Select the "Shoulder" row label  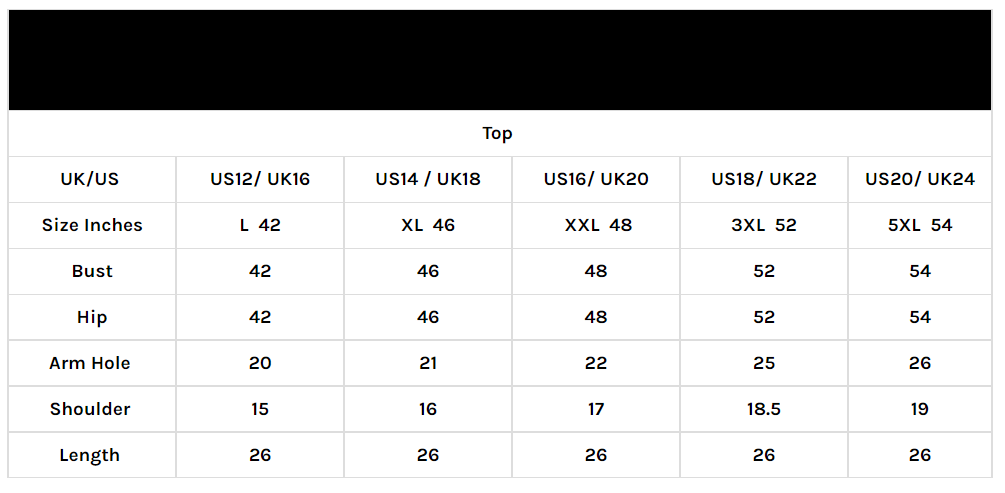click(90, 409)
